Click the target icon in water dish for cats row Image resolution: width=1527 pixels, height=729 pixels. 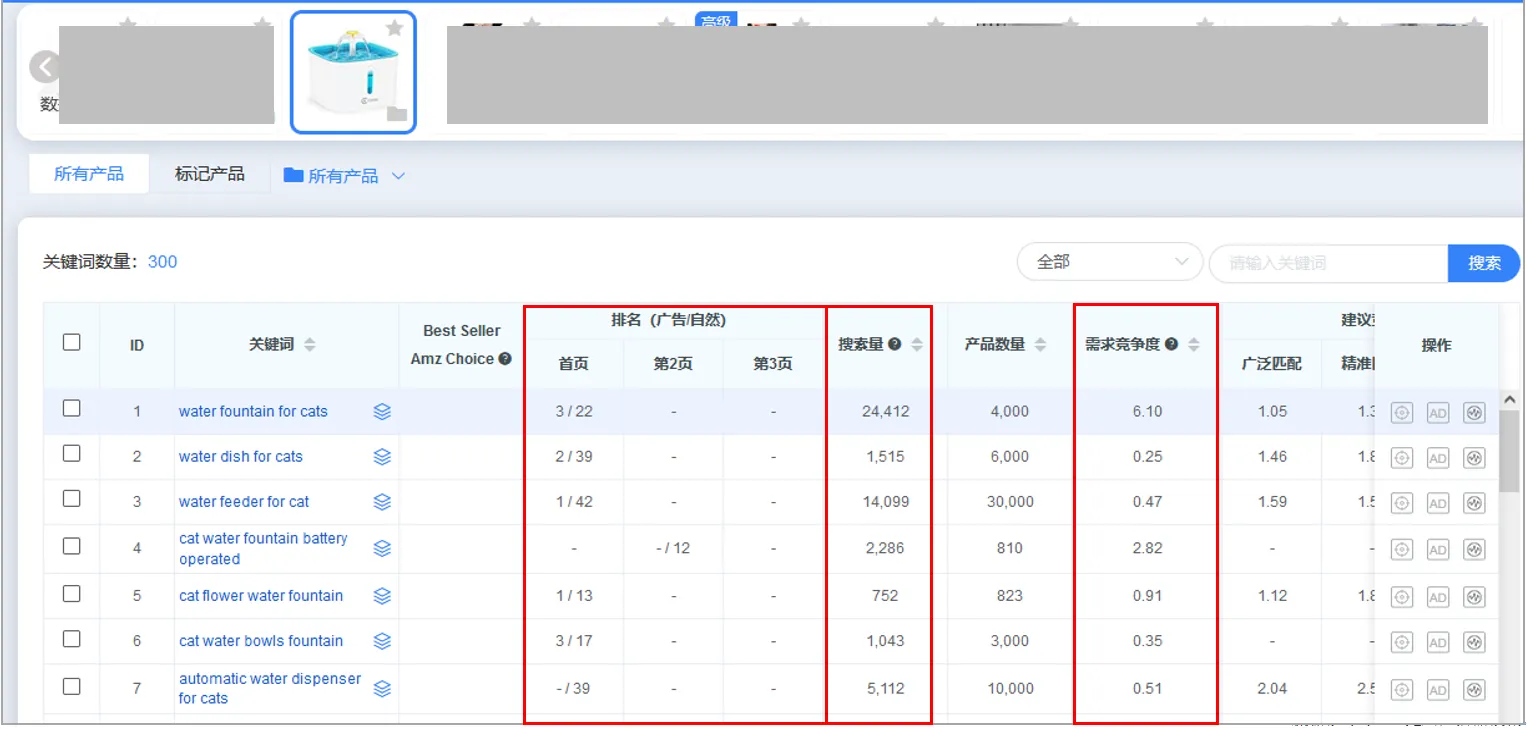[x=1402, y=457]
